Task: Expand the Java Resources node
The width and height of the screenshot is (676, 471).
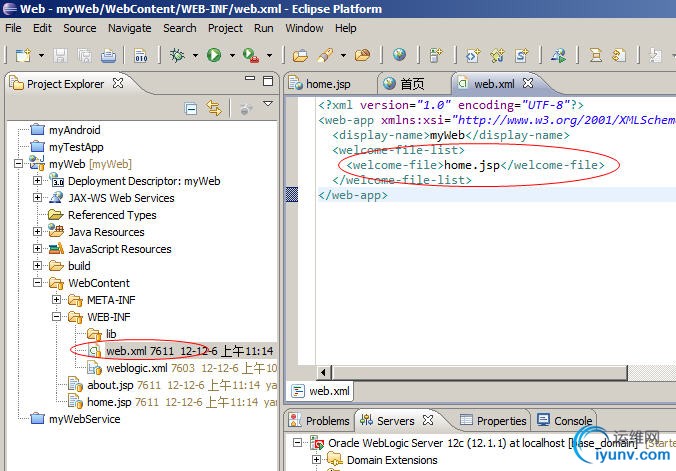Action: coord(38,232)
